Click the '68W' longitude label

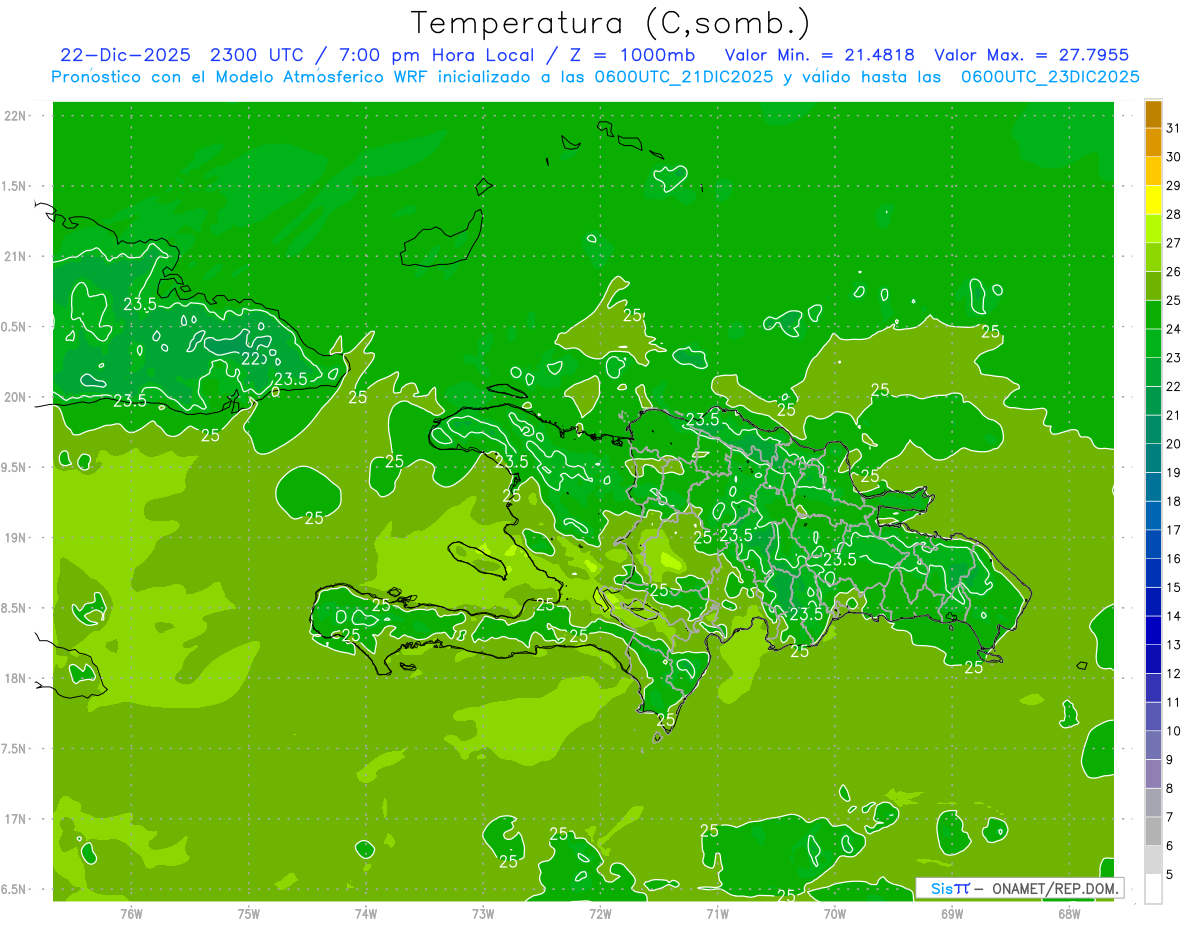tap(1069, 913)
